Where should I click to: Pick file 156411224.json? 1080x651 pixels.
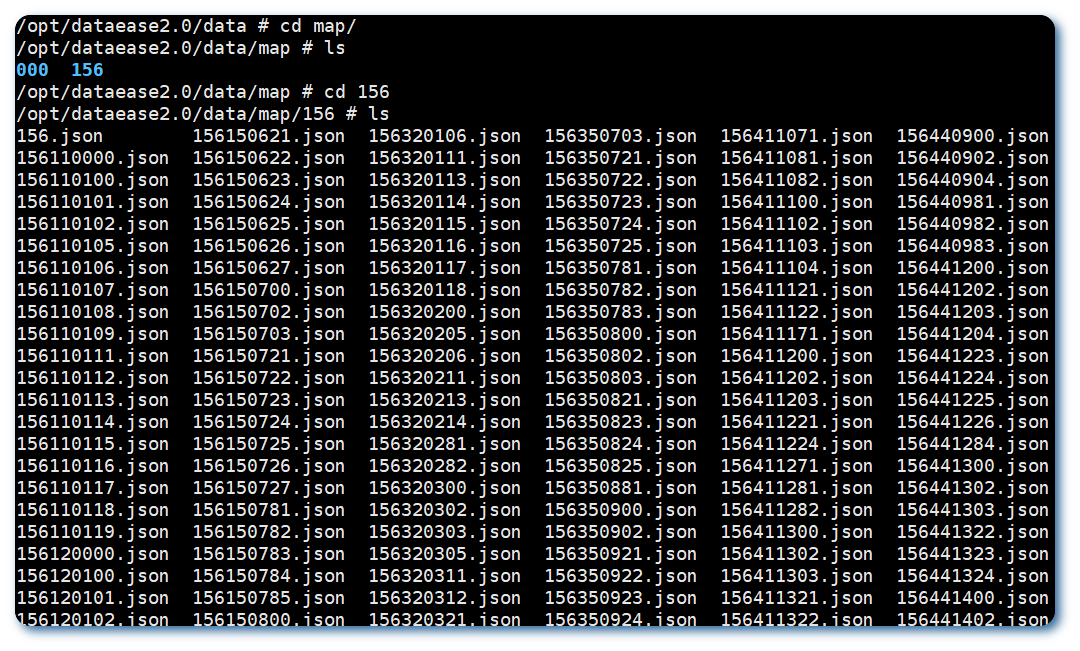[x=797, y=444]
